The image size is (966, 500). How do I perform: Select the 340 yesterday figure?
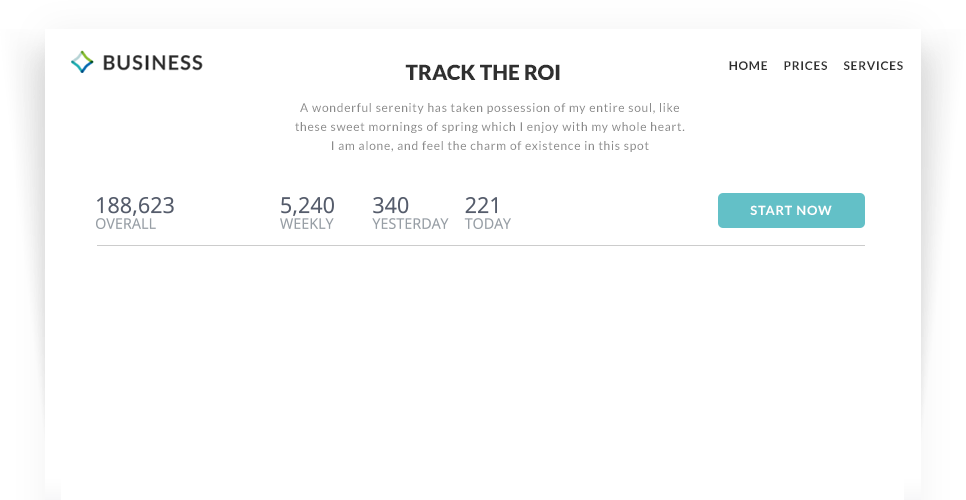tap(390, 206)
